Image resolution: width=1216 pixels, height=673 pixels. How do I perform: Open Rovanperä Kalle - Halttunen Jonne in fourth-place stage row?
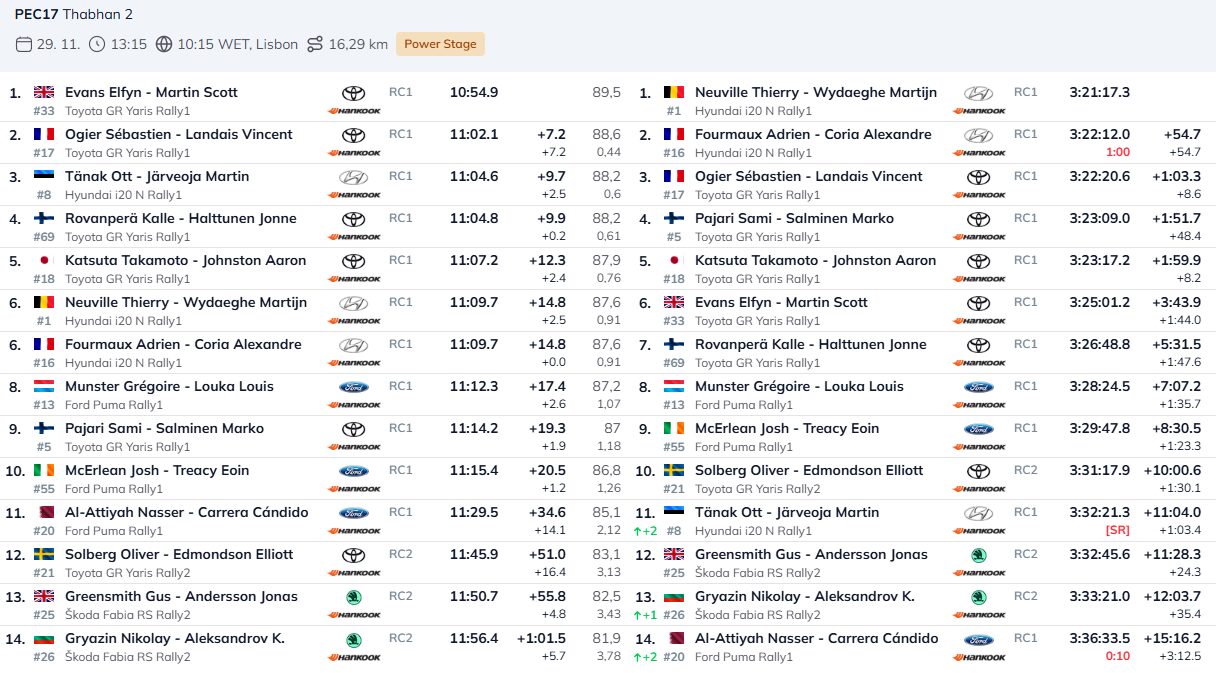pos(180,218)
